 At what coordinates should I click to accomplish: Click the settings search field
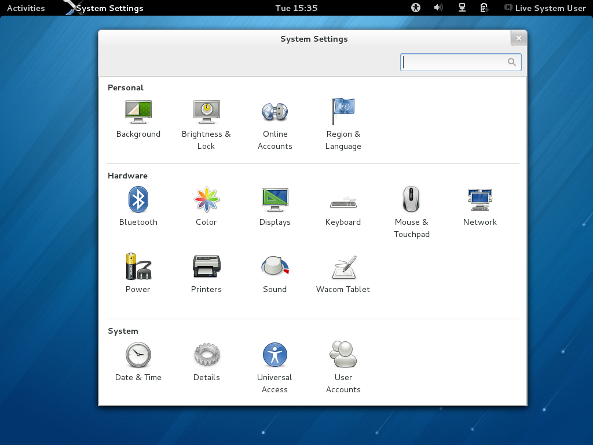click(x=461, y=62)
